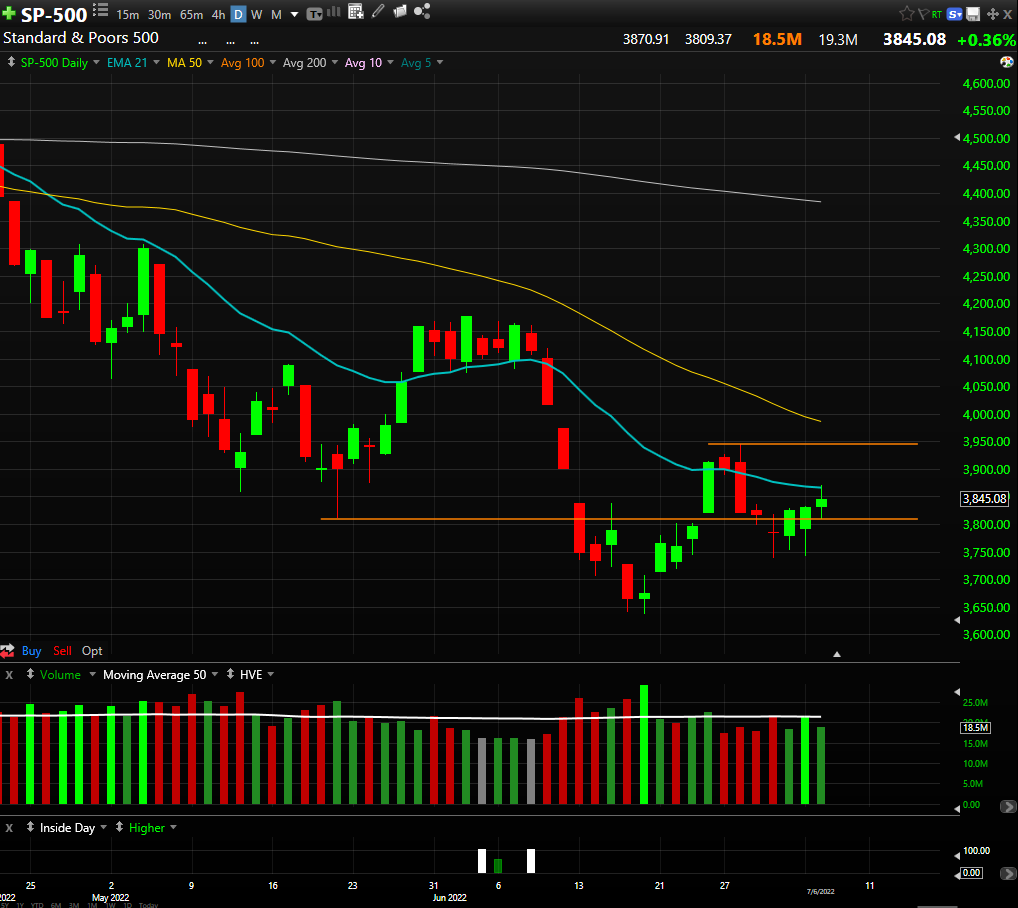Click the RT real-time indicator
This screenshot has height=908, width=1018.
pyautogui.click(x=936, y=14)
